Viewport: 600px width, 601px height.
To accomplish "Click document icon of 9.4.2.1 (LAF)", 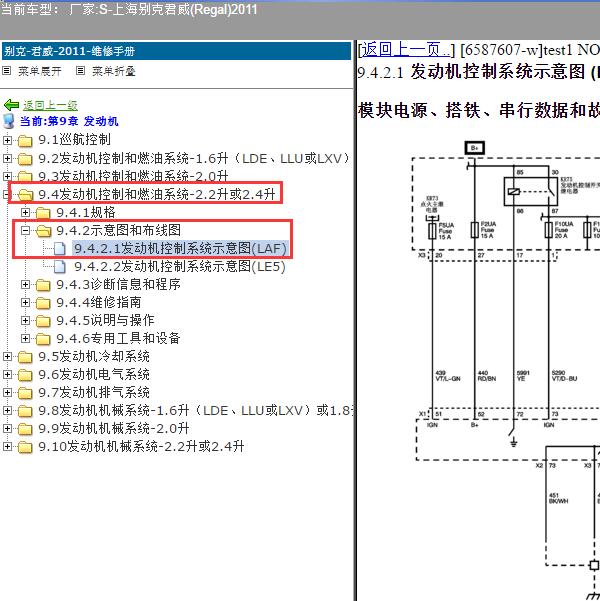I will [x=59, y=248].
